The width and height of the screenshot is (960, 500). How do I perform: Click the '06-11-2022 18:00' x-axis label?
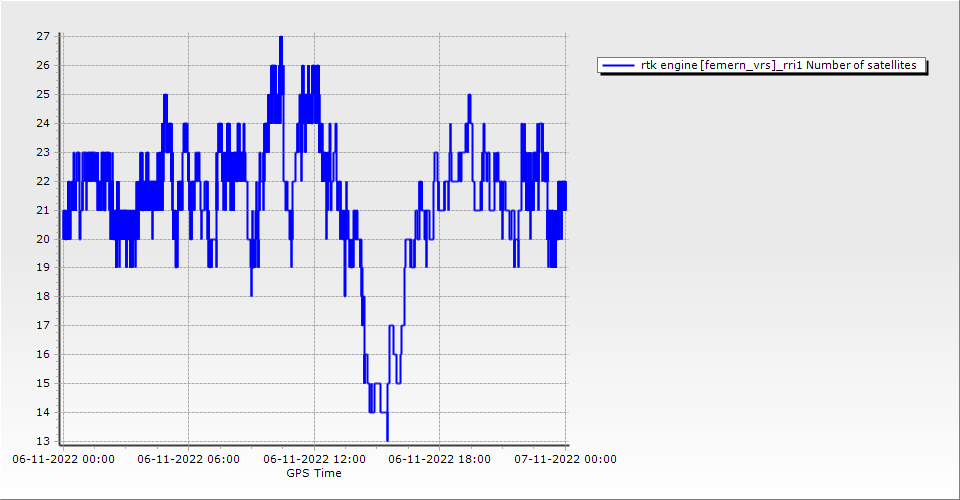[x=439, y=459]
